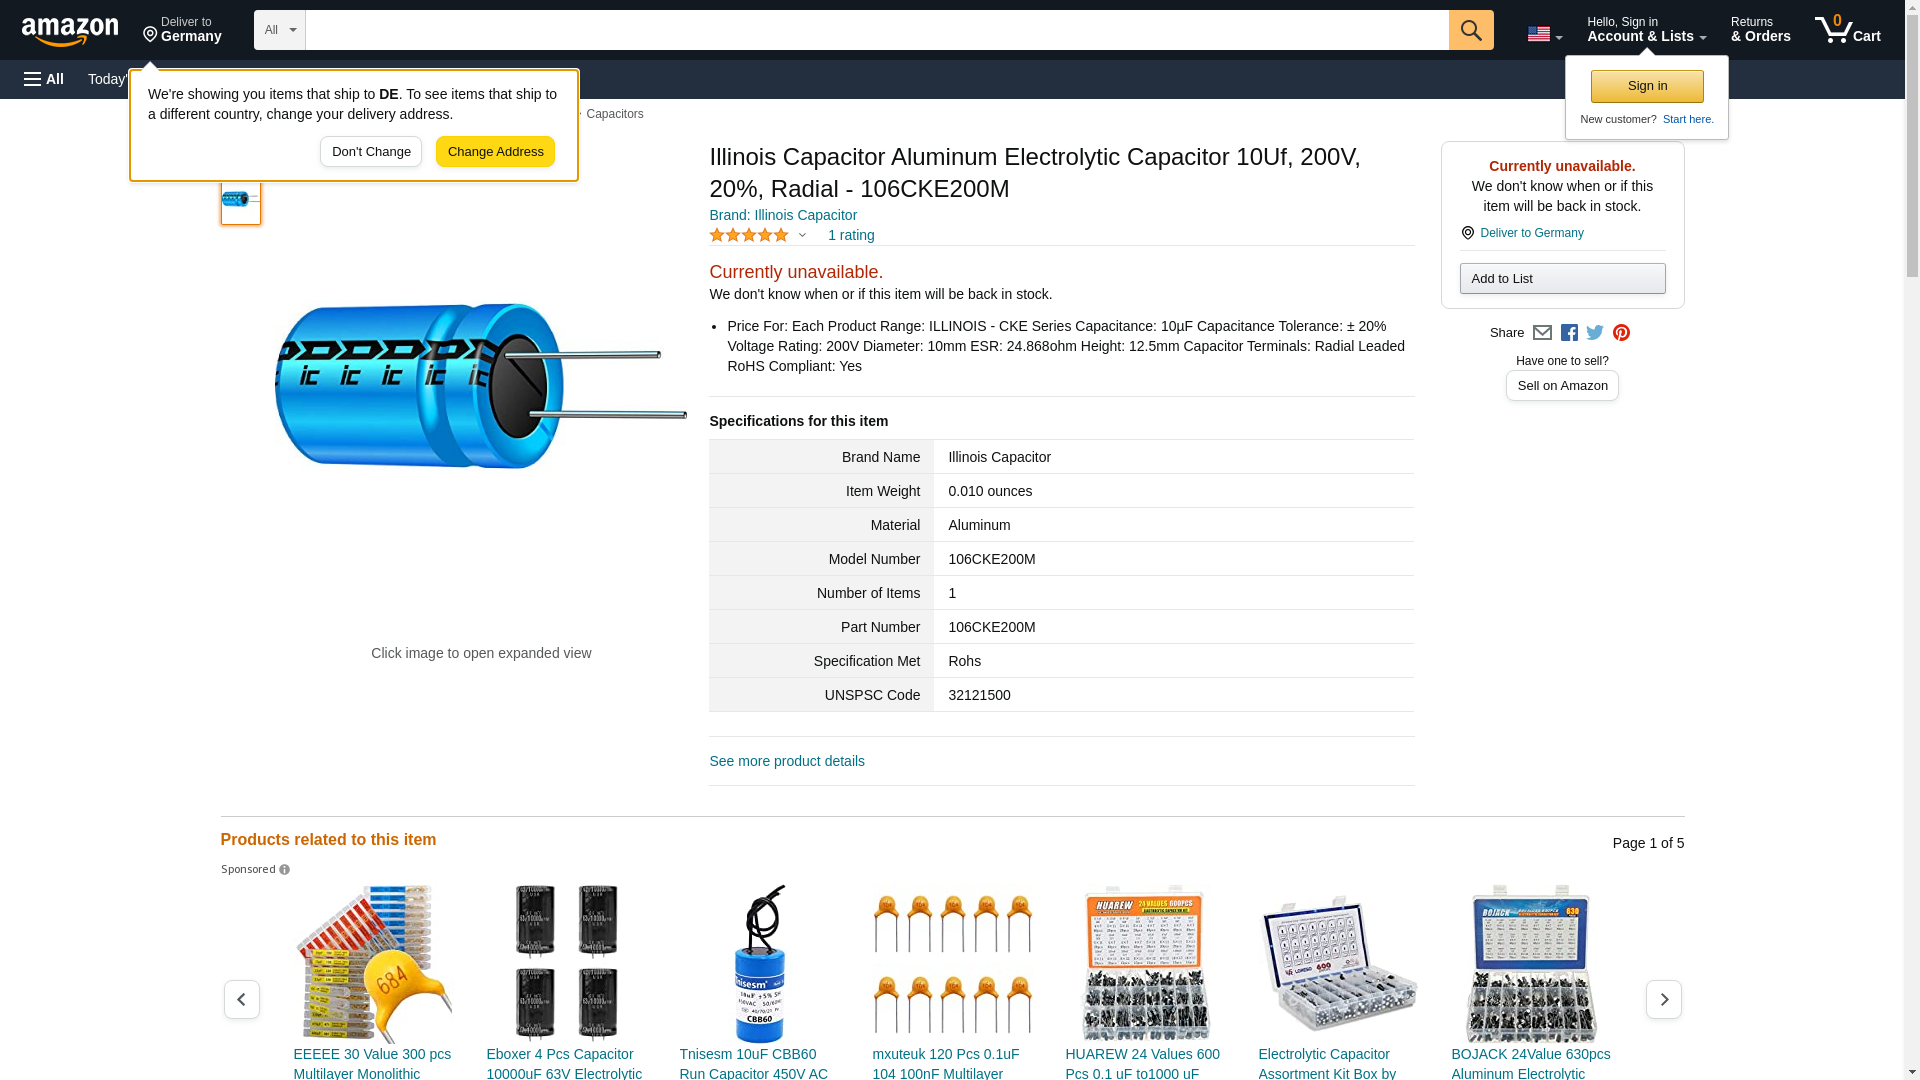Open Account & Lists menu

click(x=1646, y=30)
